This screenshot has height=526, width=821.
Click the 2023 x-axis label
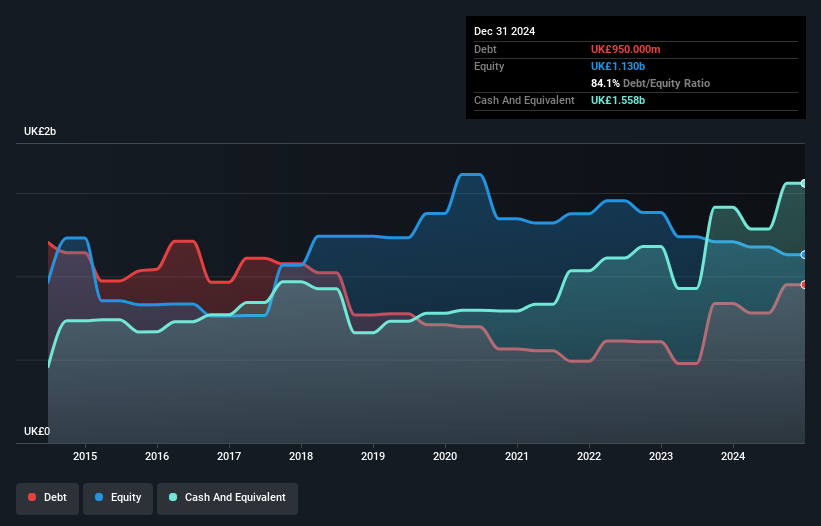coord(661,456)
